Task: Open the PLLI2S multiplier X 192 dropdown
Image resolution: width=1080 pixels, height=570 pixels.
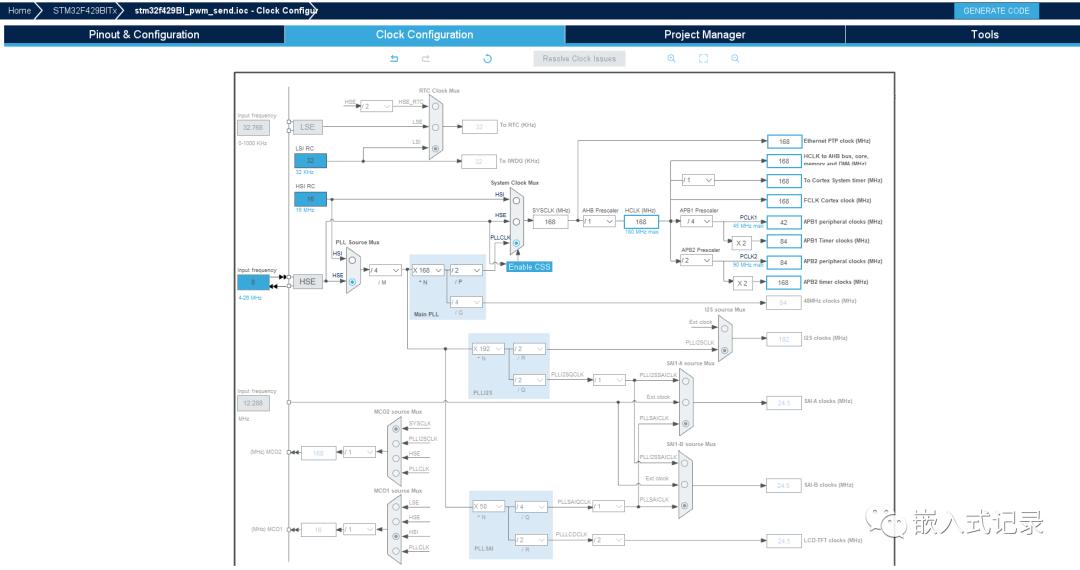Action: (x=488, y=349)
